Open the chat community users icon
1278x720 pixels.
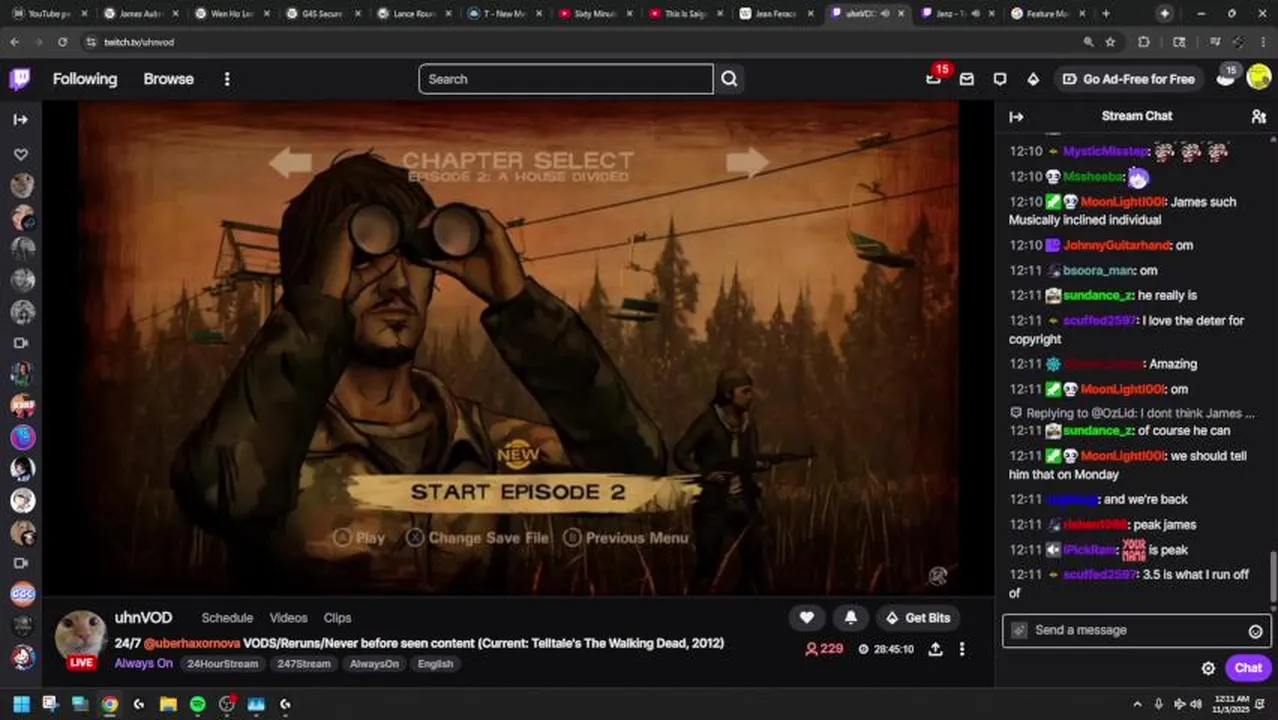tap(1258, 116)
